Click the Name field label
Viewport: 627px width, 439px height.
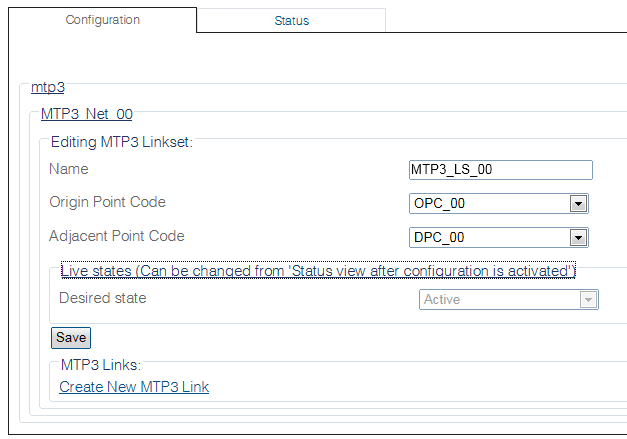(69, 169)
